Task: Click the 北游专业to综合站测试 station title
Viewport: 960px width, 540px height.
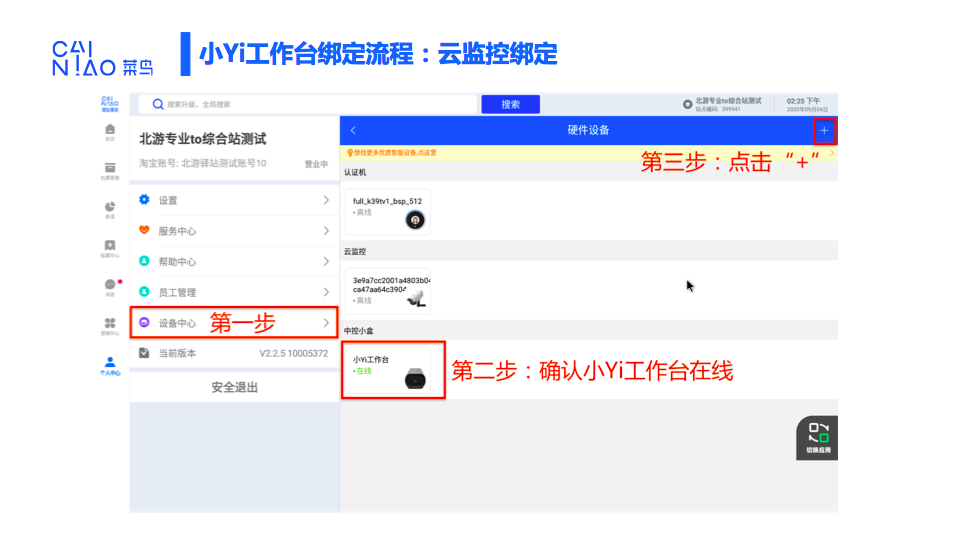Action: [x=203, y=139]
